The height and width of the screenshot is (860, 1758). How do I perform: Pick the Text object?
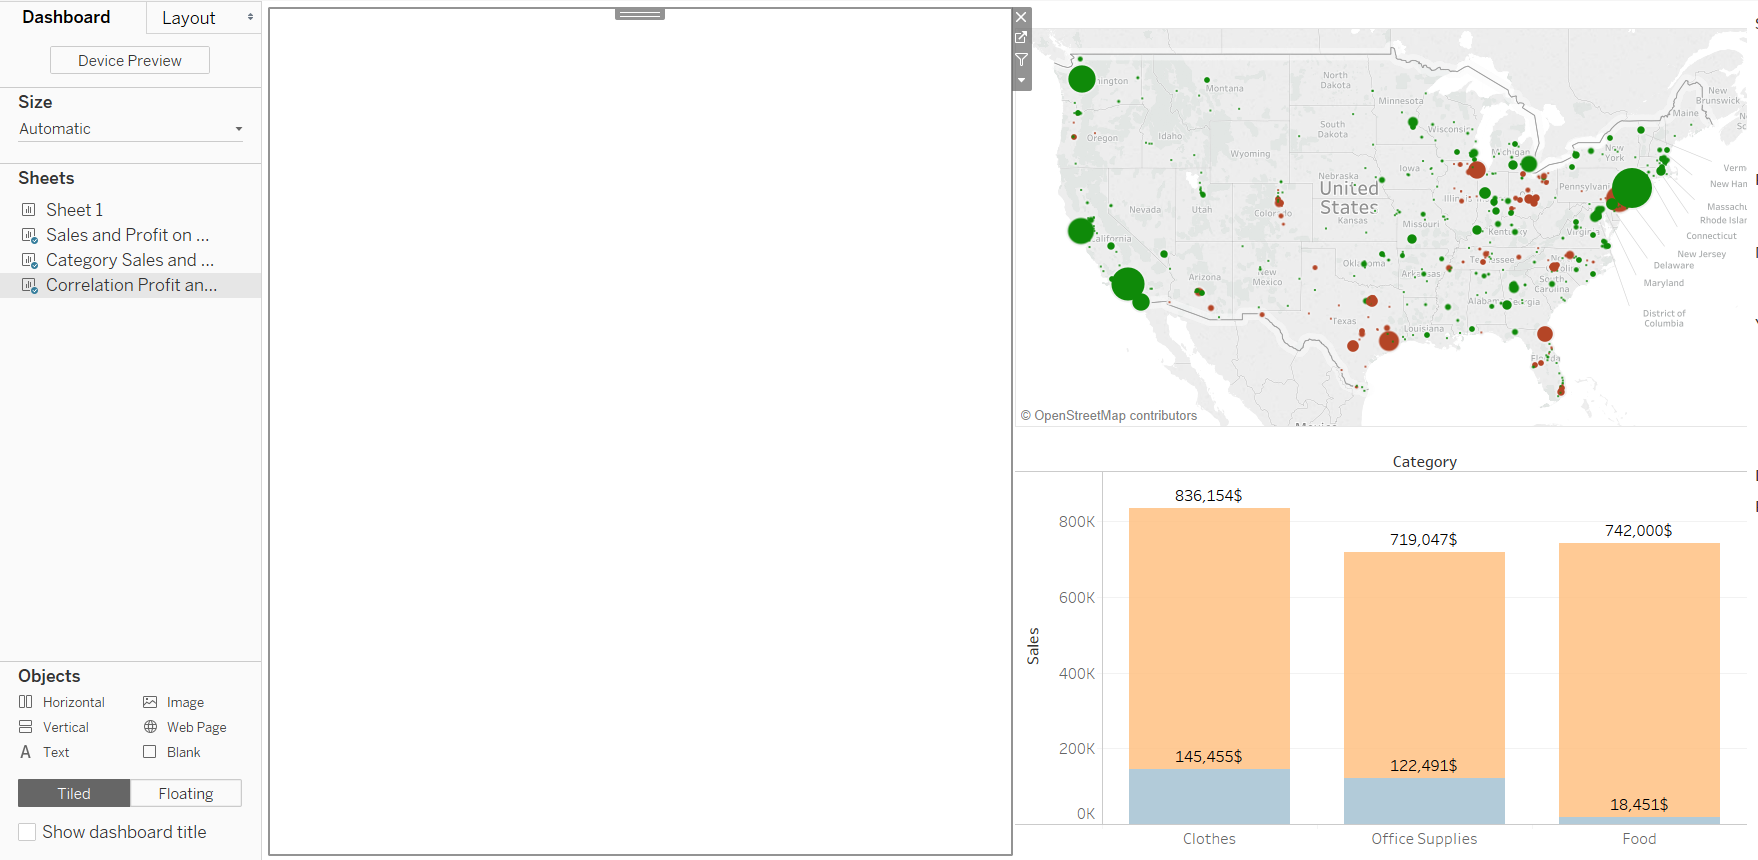(x=44, y=752)
